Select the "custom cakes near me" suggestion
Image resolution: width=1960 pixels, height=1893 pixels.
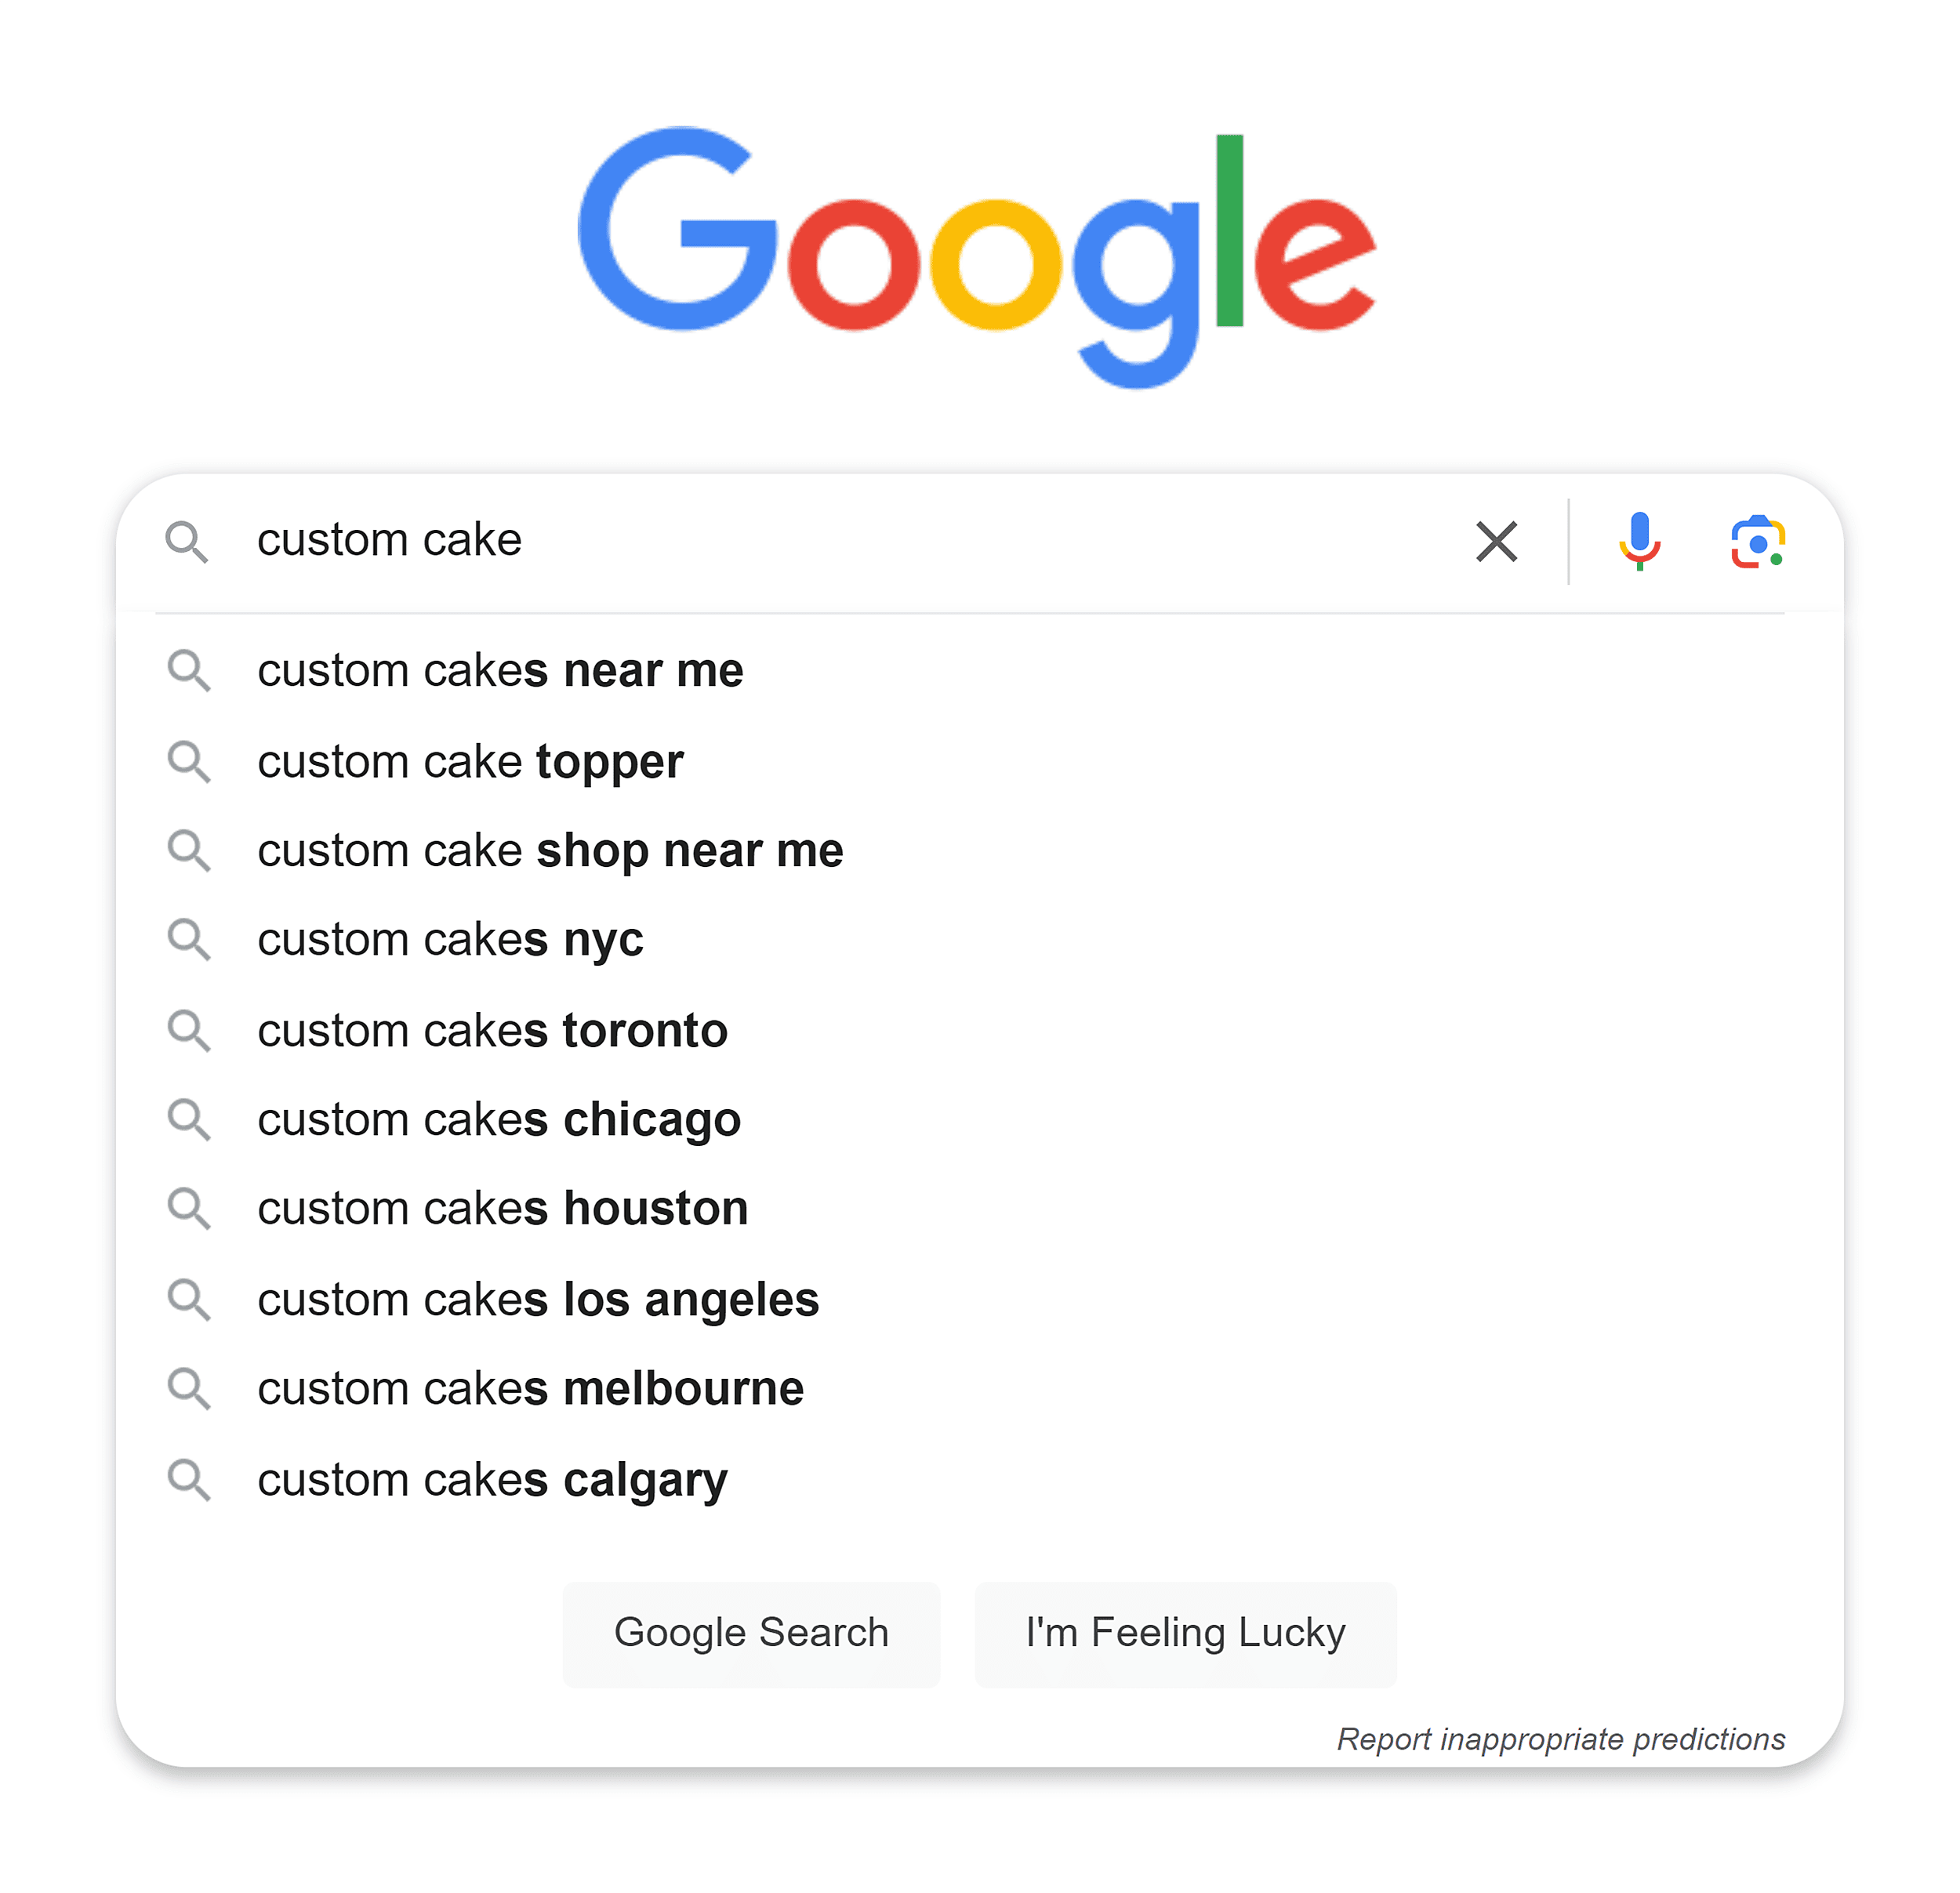point(500,672)
